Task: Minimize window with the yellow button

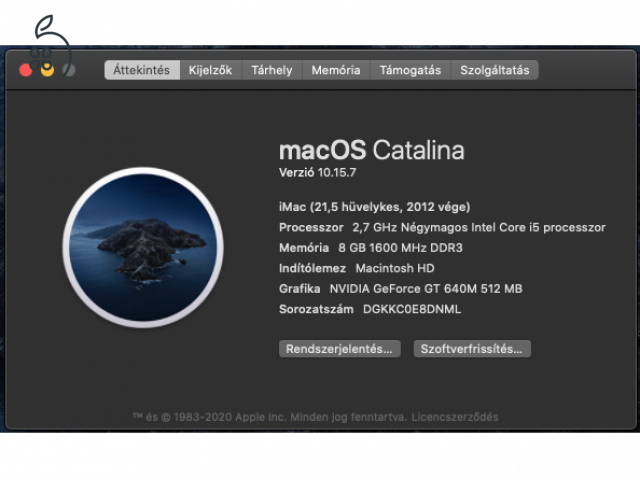Action: [47, 70]
